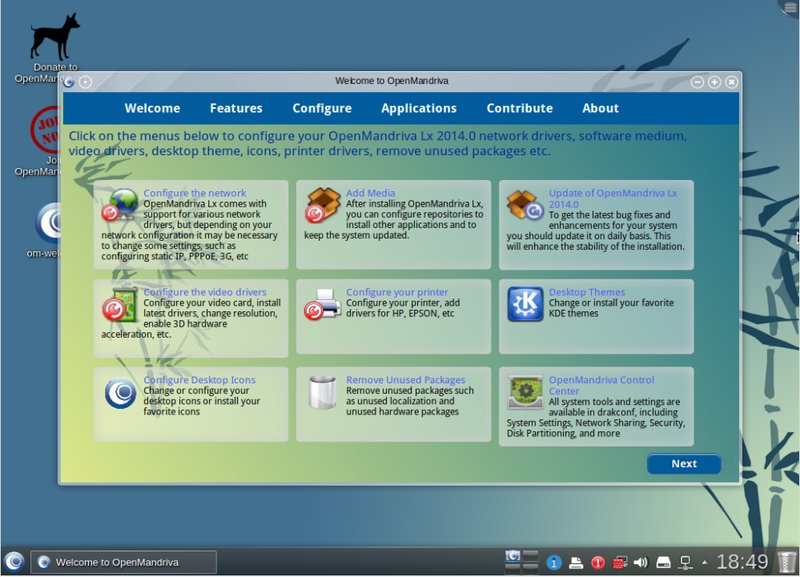Go to the Applications tab

pyautogui.click(x=418, y=109)
